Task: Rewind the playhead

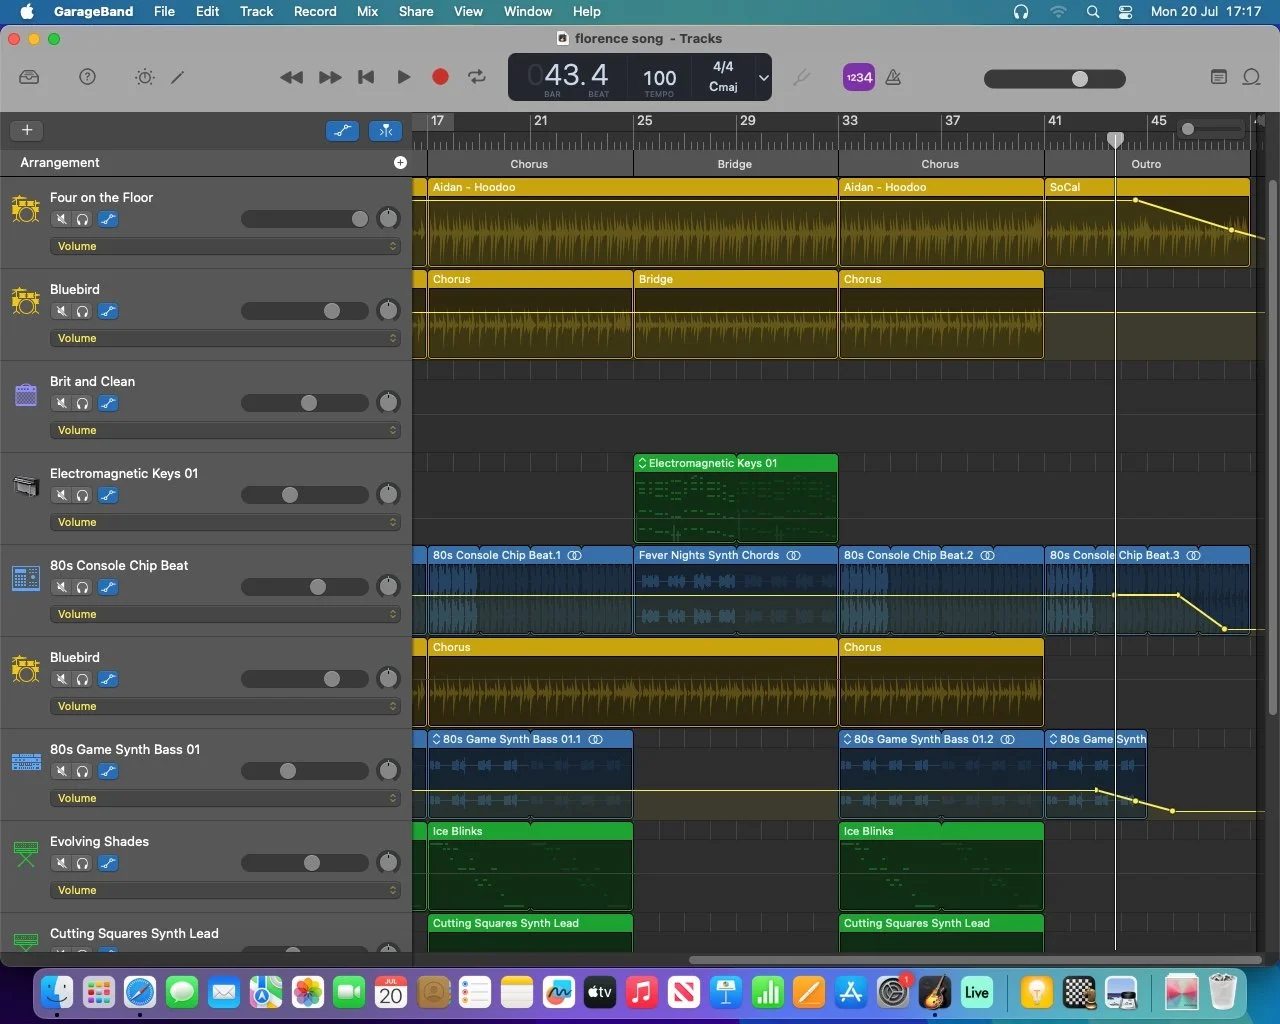Action: click(x=291, y=77)
